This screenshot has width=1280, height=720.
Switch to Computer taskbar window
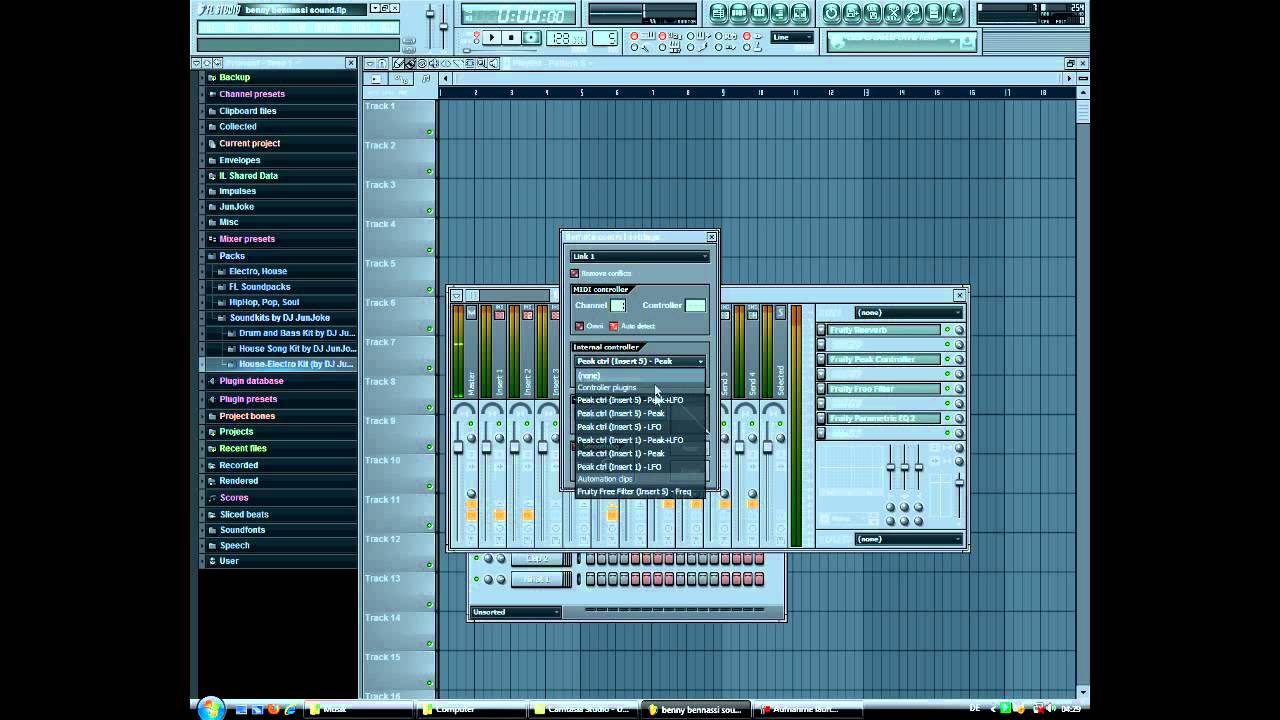pyautogui.click(x=468, y=709)
